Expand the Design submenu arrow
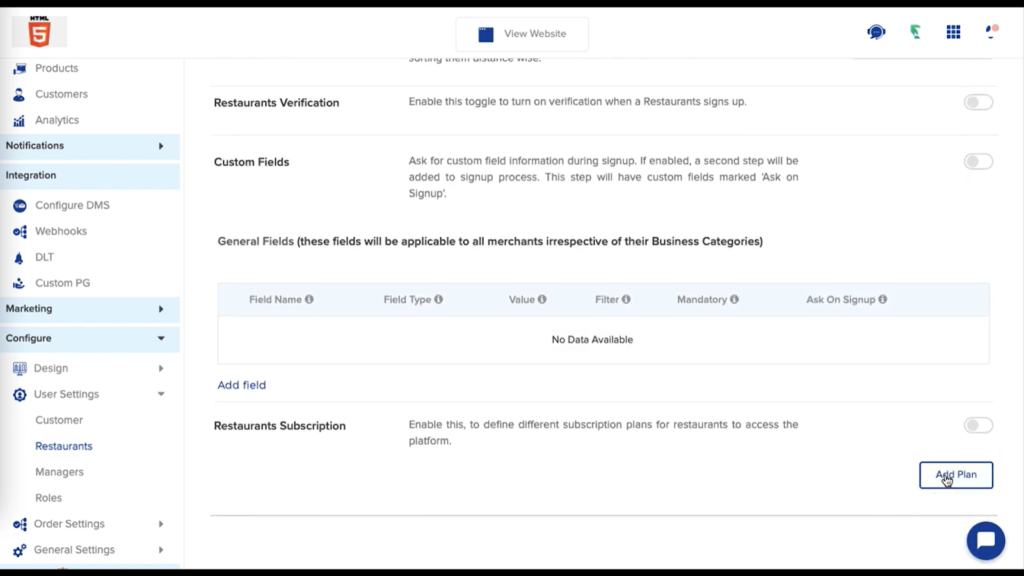 point(161,368)
